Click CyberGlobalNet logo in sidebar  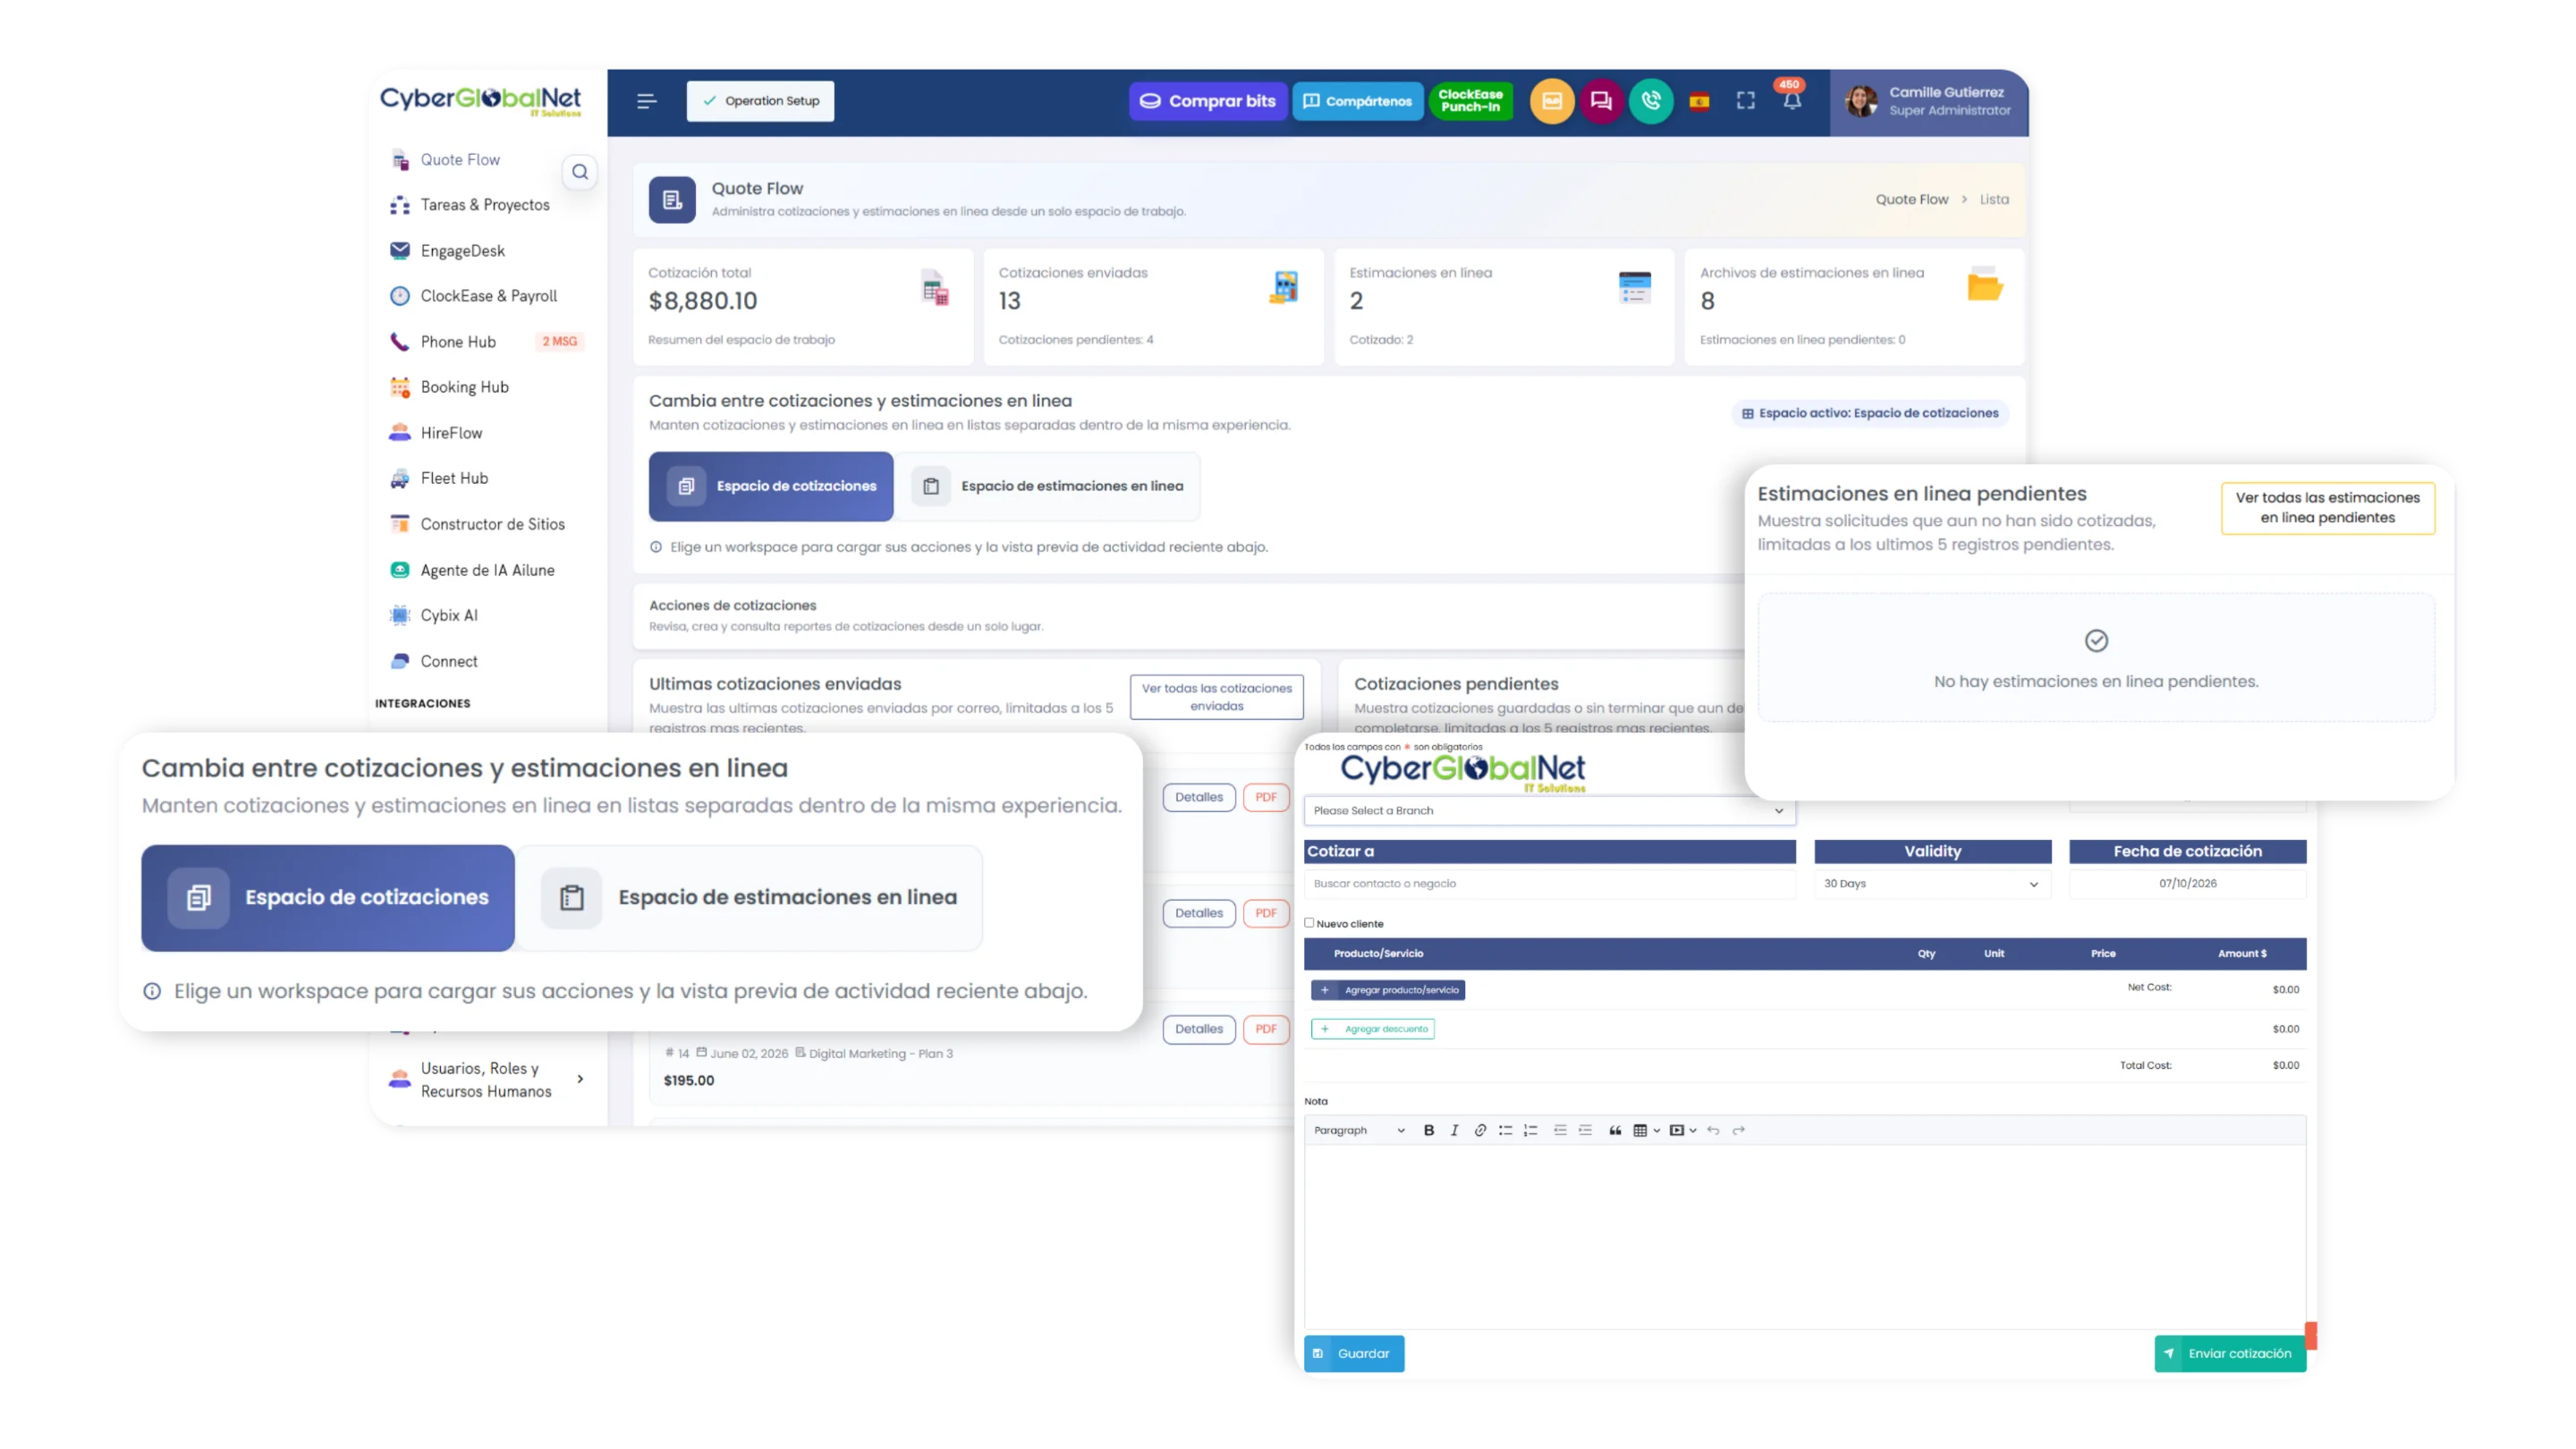click(480, 101)
